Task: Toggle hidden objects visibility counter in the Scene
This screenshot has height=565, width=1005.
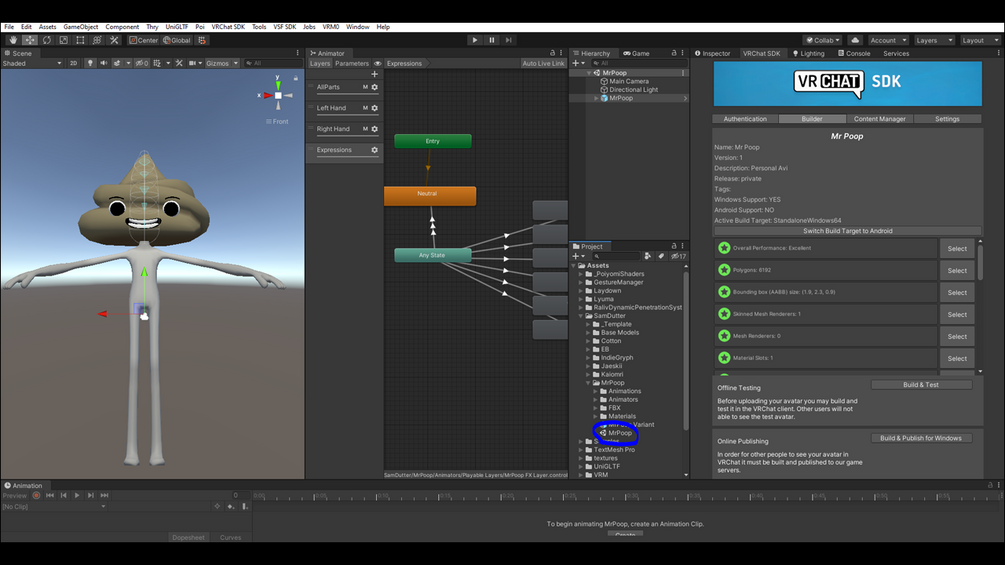Action: point(142,63)
